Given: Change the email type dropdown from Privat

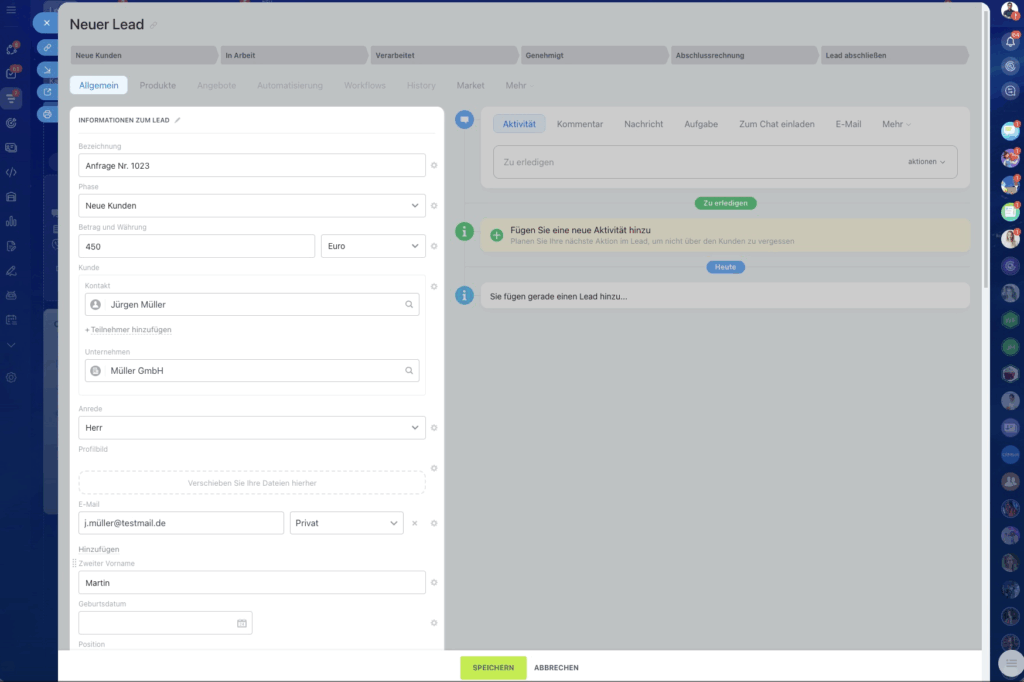Looking at the screenshot, I should [346, 522].
